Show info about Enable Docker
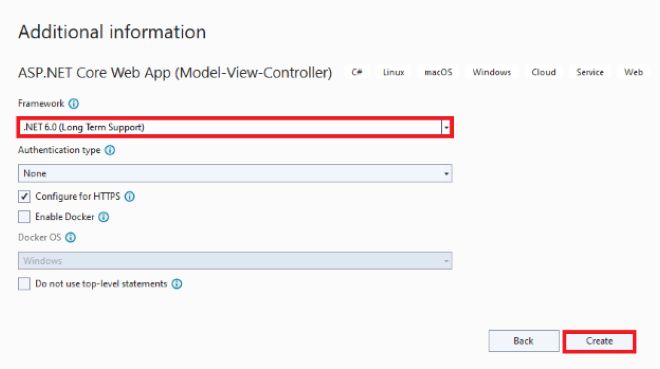The image size is (660, 369). coord(104,217)
